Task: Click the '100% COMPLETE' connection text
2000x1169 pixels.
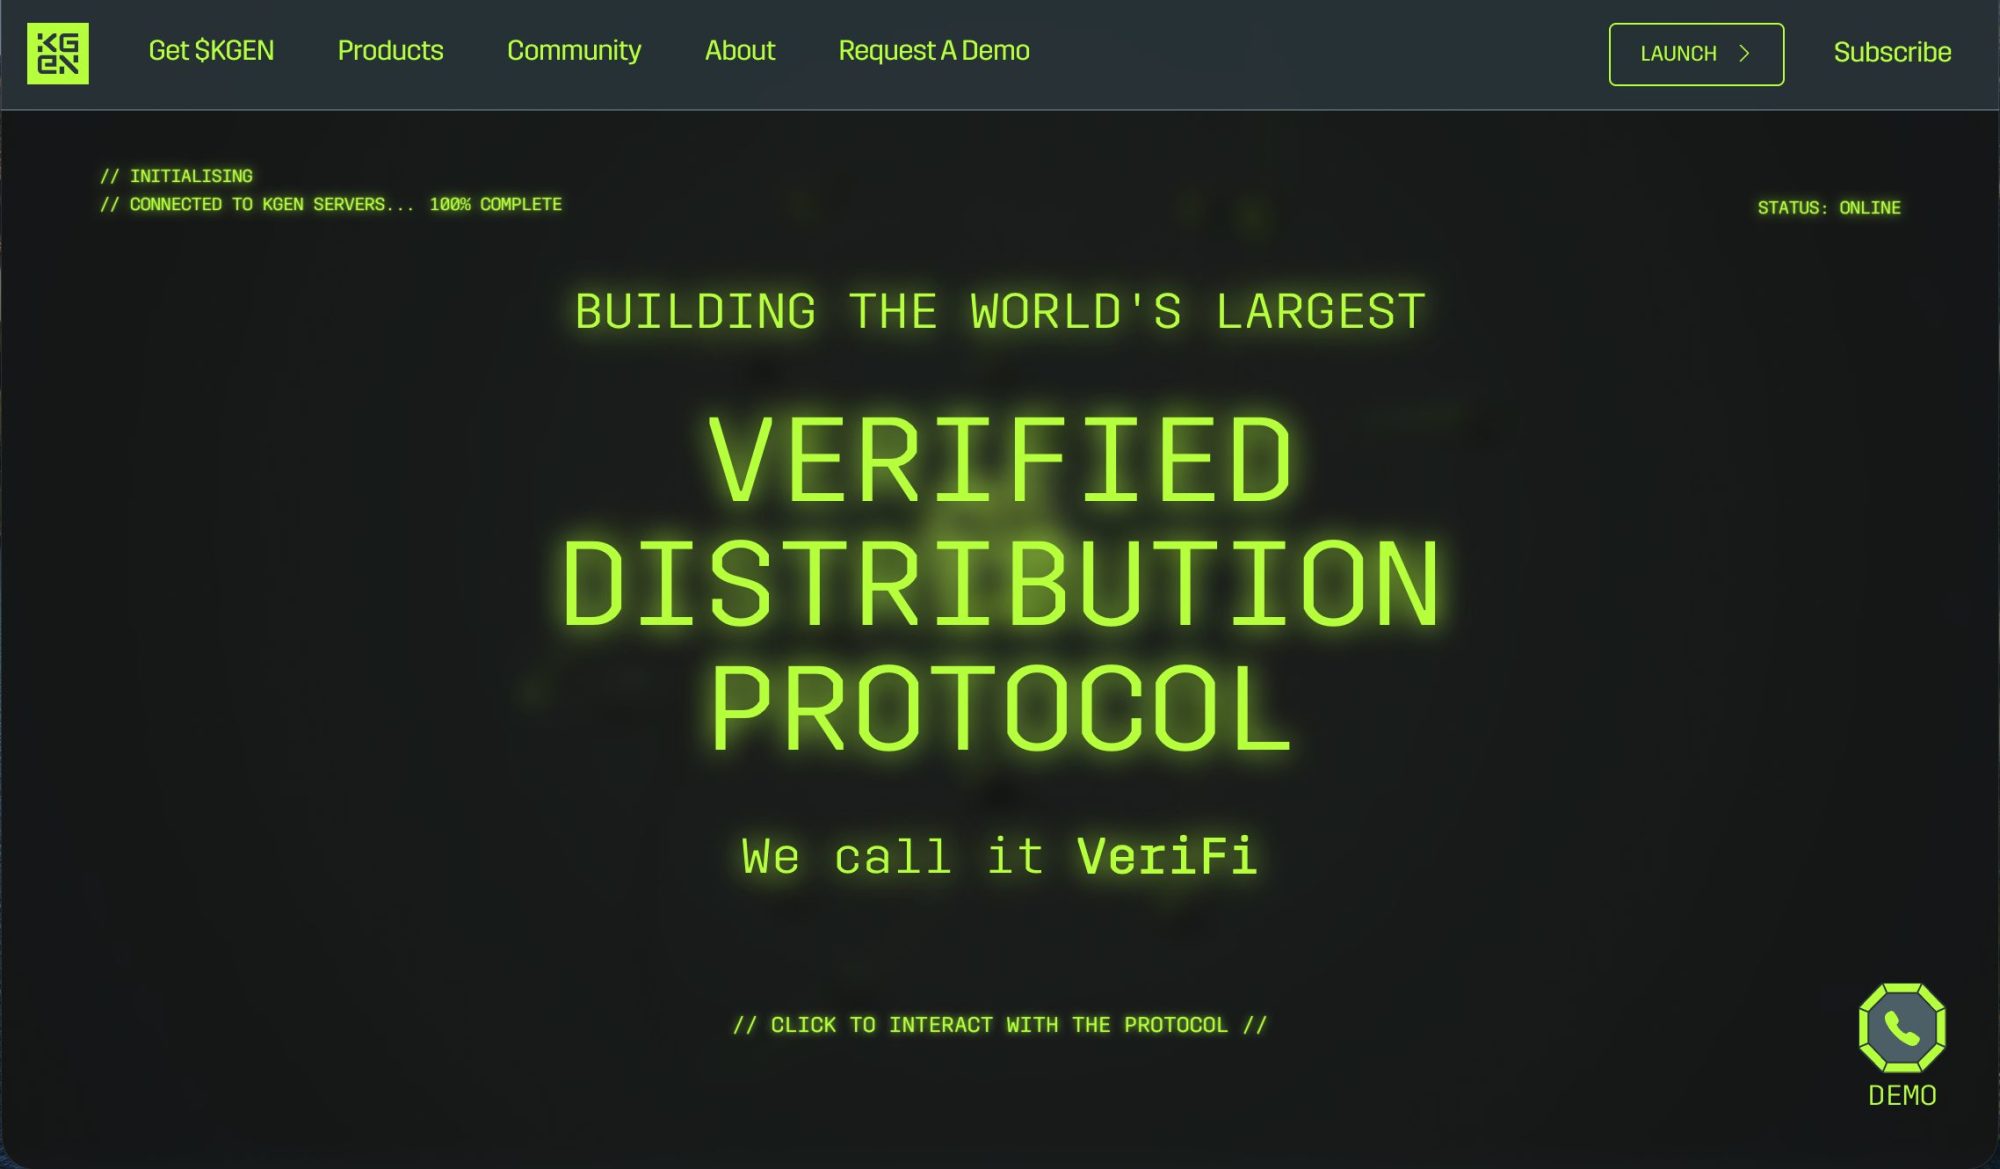Action: pos(495,204)
